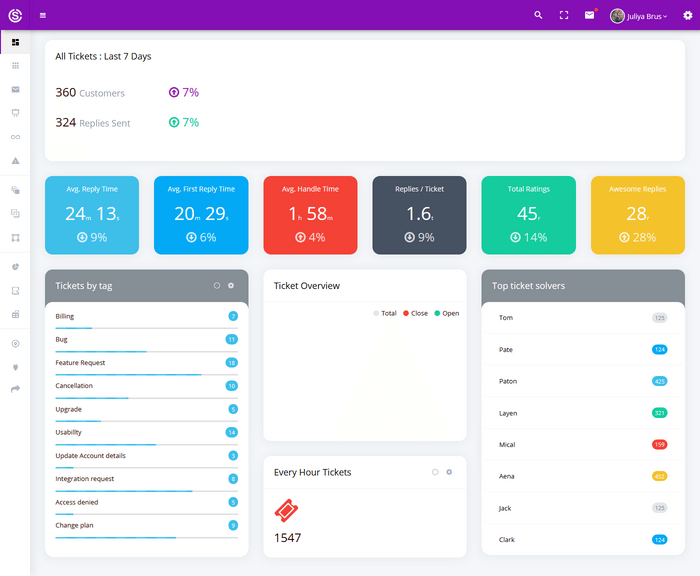The height and width of the screenshot is (576, 700).
Task: Click Mical's red 159 badge
Action: pos(660,445)
